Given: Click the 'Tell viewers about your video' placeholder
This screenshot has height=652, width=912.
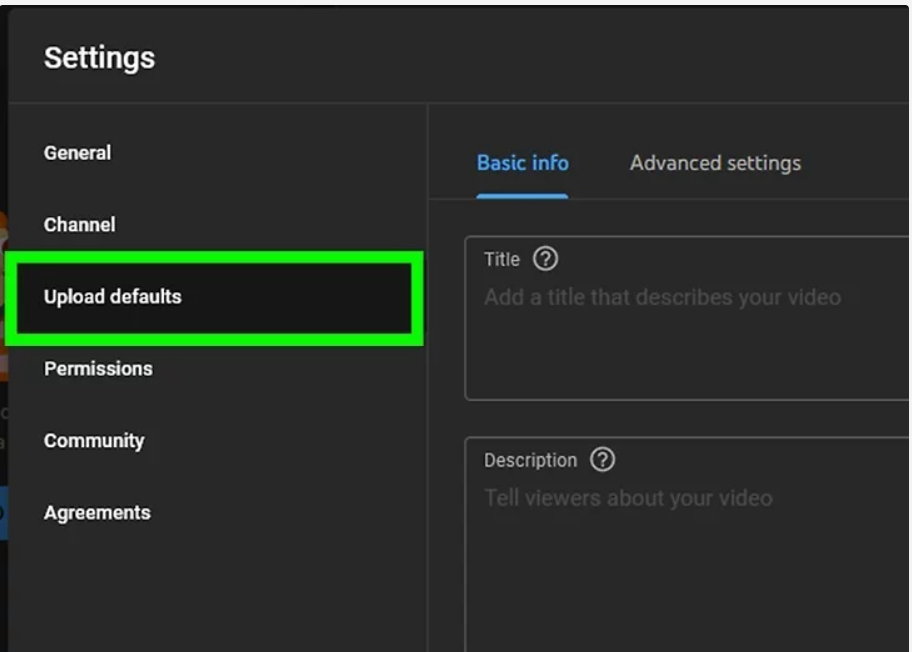Looking at the screenshot, I should [628, 498].
